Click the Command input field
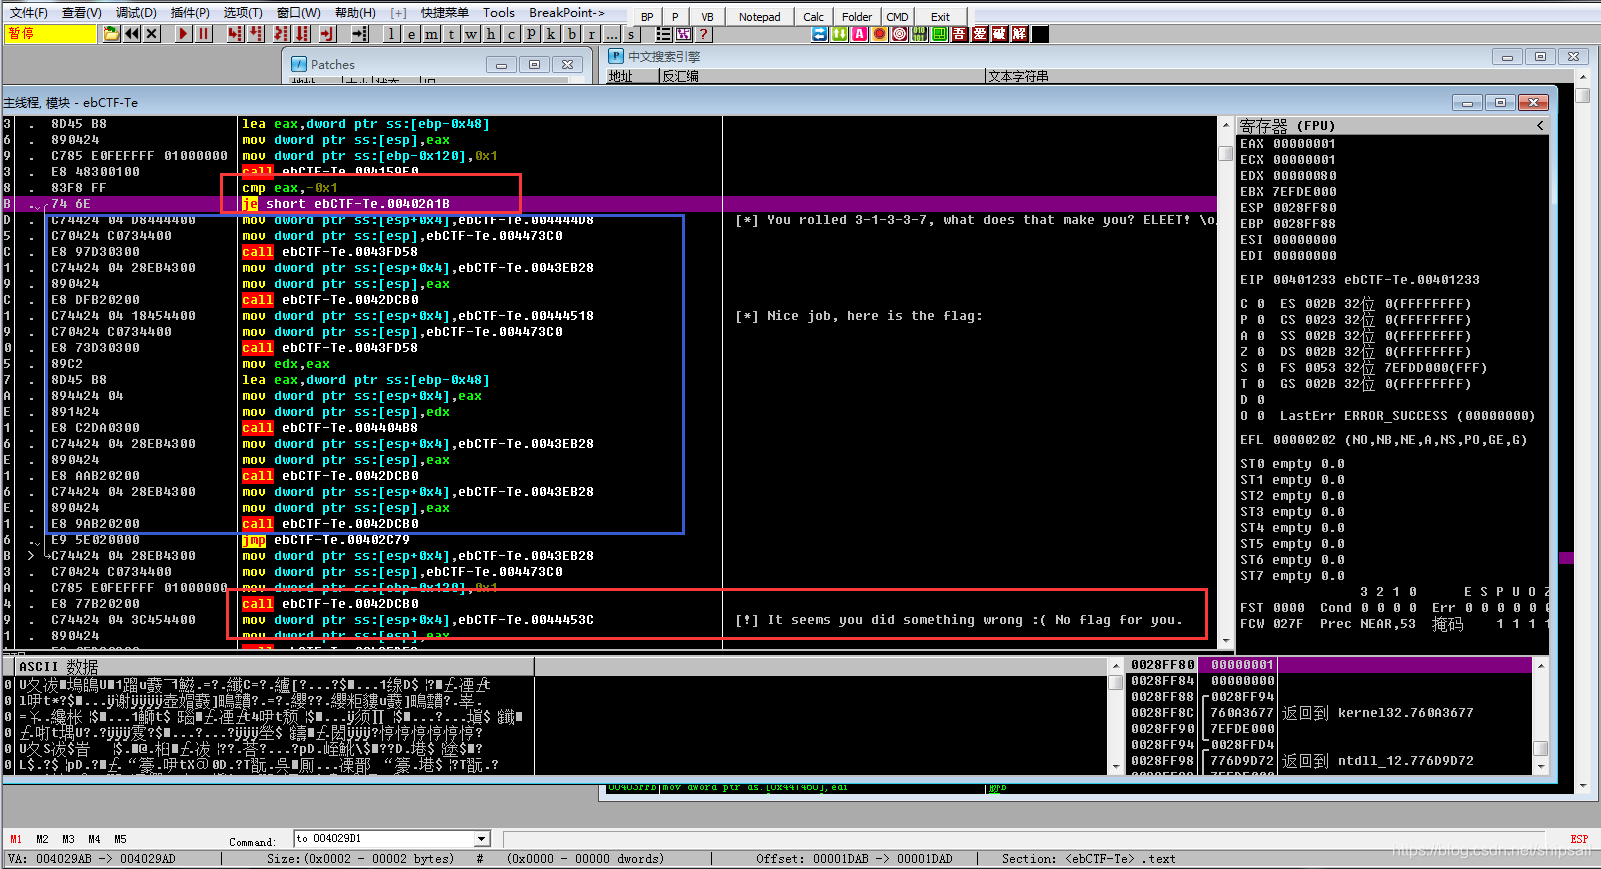1601x869 pixels. [x=384, y=839]
